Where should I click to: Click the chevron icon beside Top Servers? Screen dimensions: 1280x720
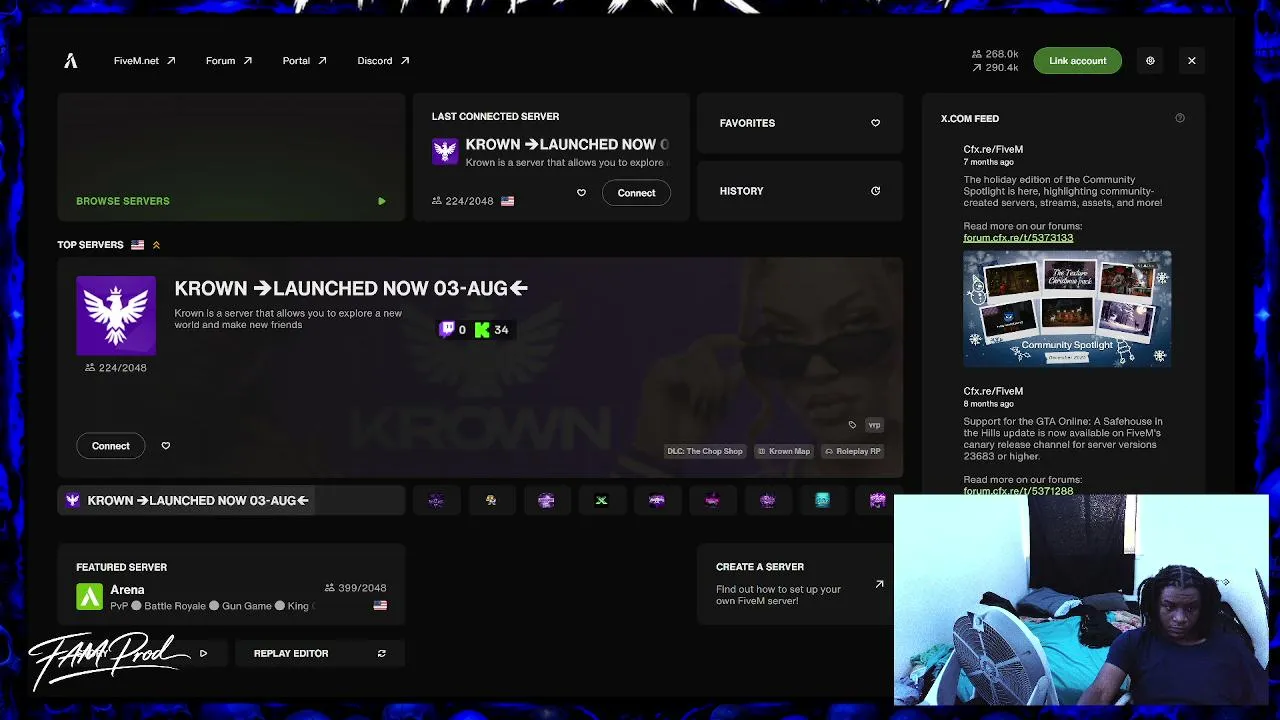[x=156, y=245]
